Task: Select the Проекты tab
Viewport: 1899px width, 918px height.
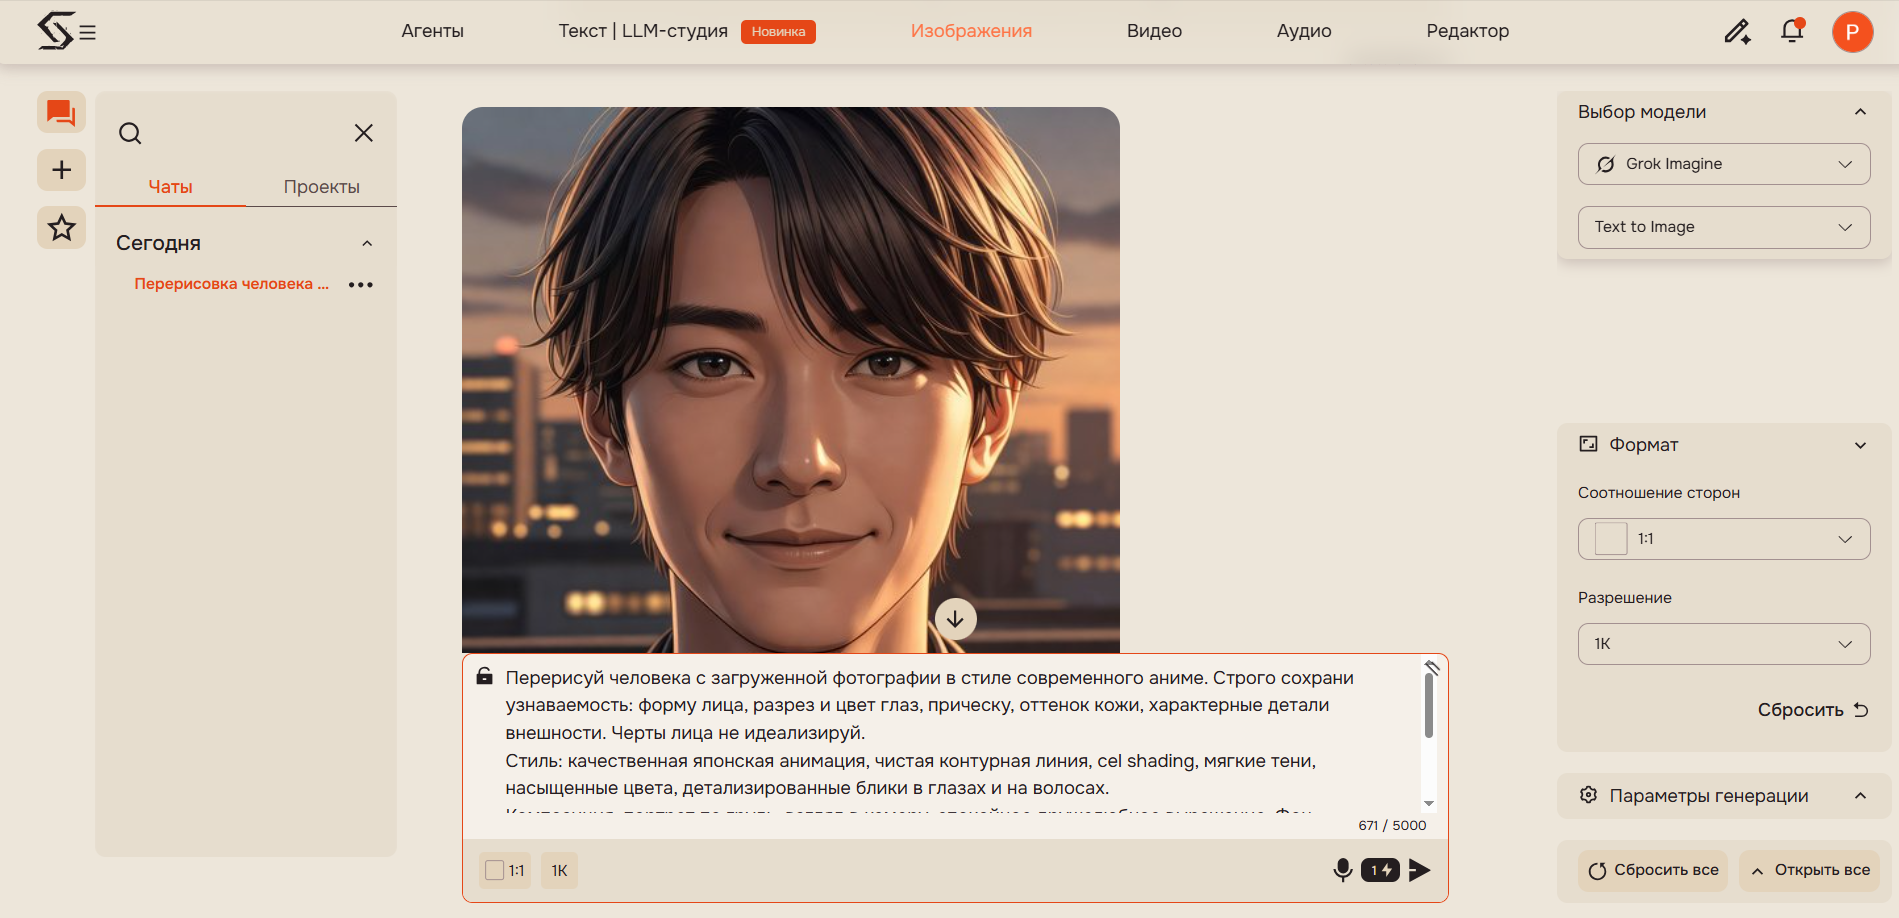Action: (321, 187)
